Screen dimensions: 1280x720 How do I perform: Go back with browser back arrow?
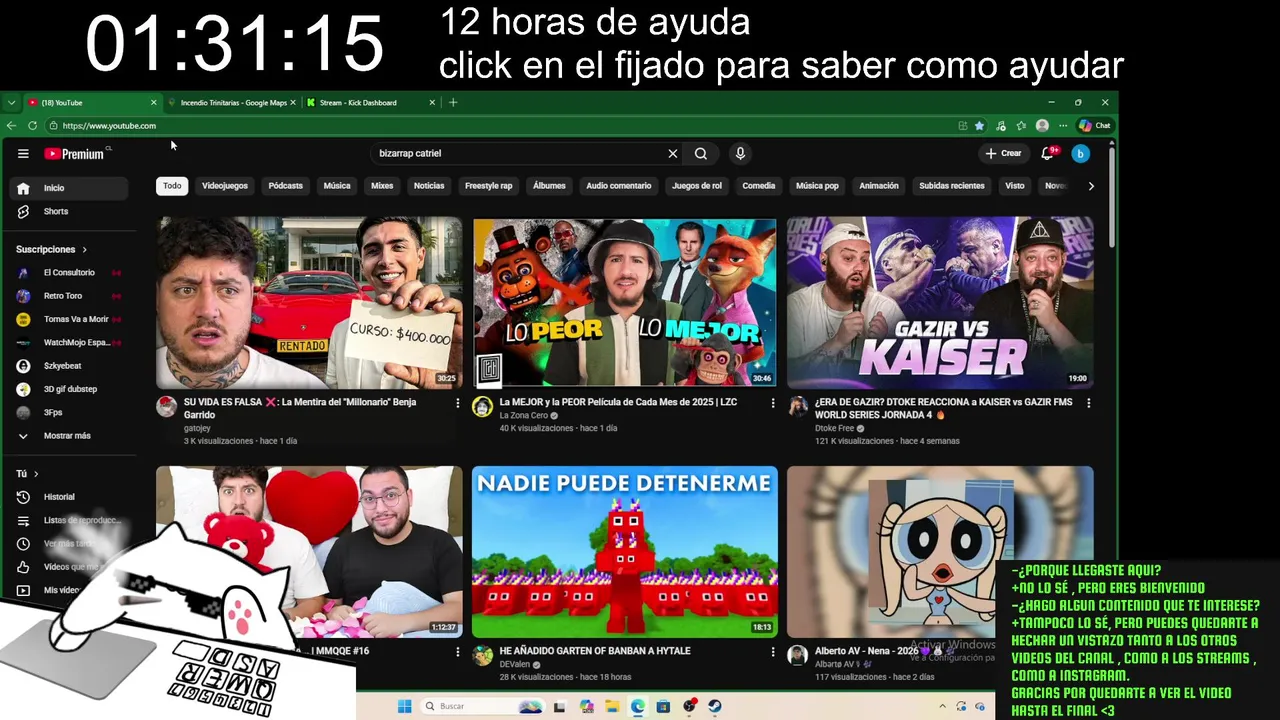(x=11, y=126)
